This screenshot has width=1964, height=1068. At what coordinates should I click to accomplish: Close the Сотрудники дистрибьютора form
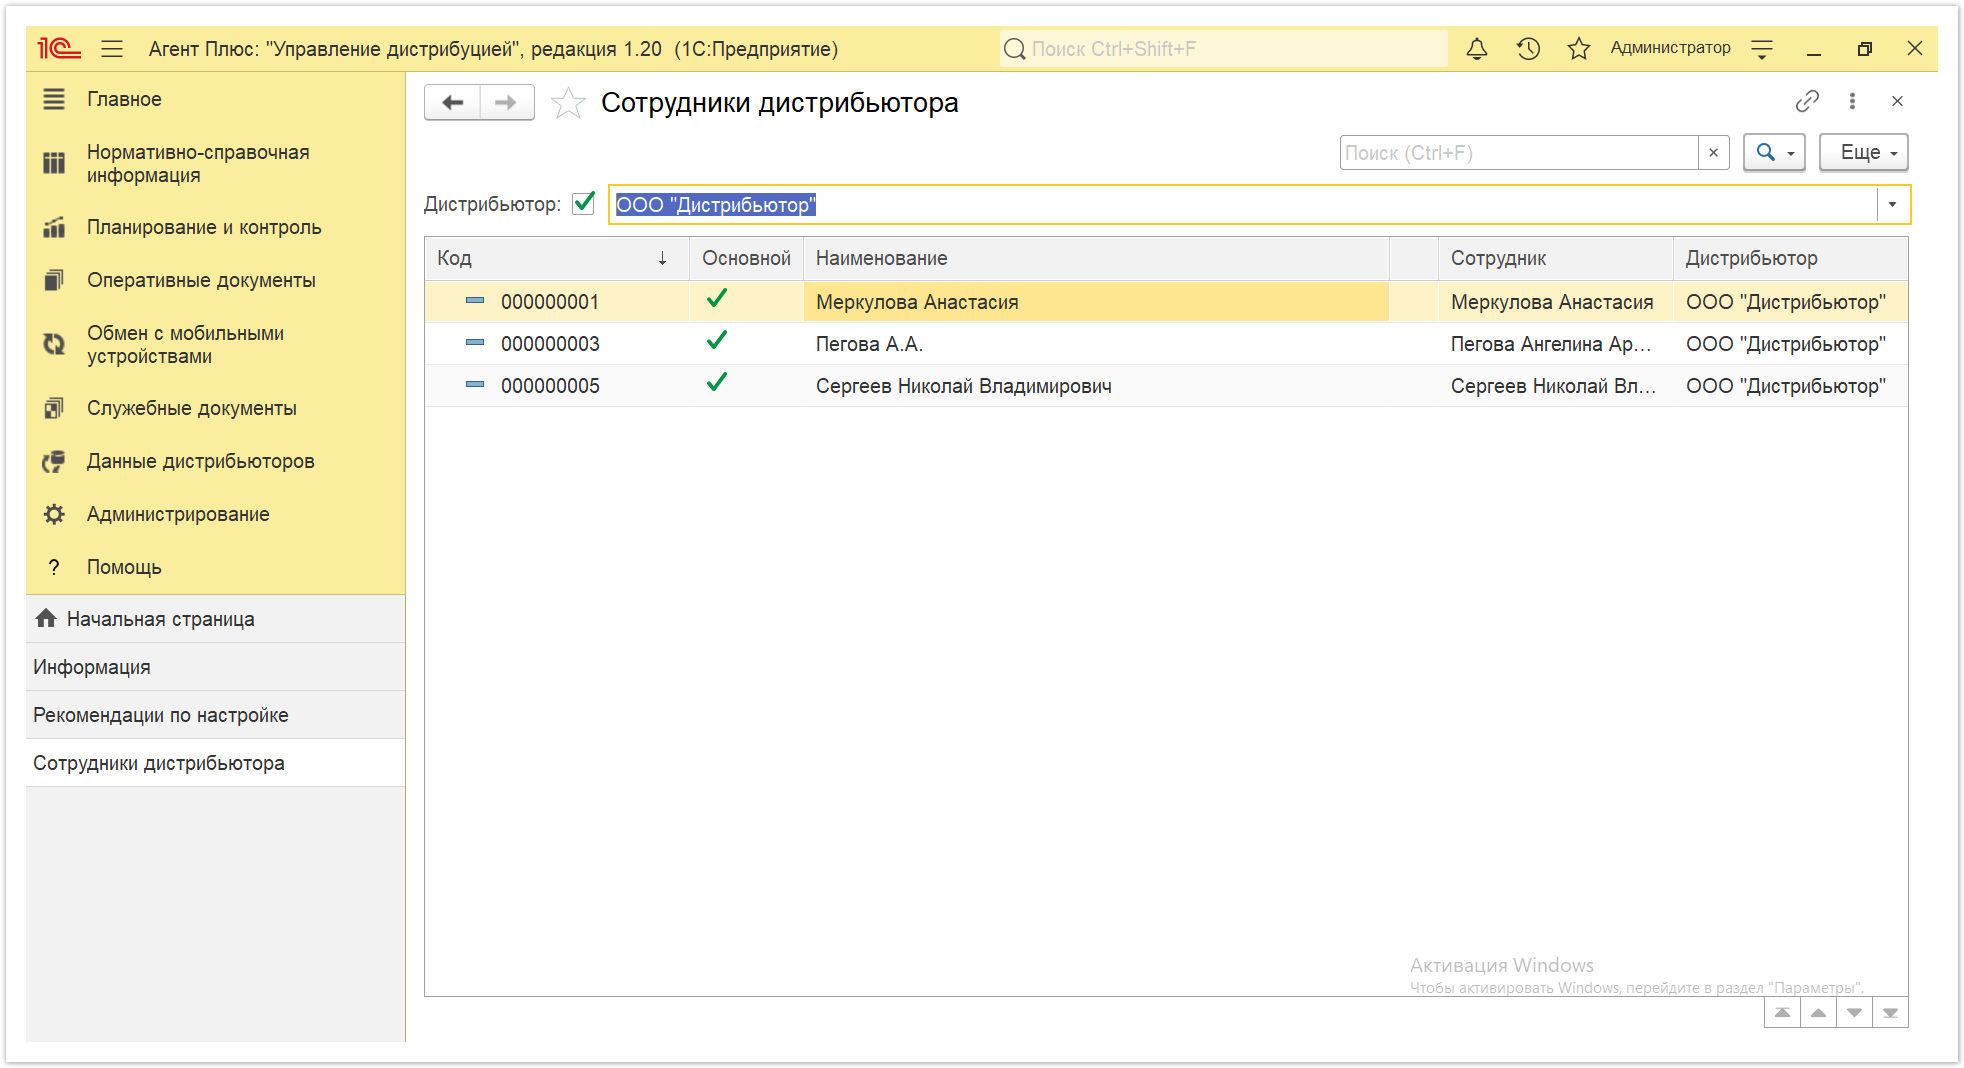click(x=1897, y=101)
